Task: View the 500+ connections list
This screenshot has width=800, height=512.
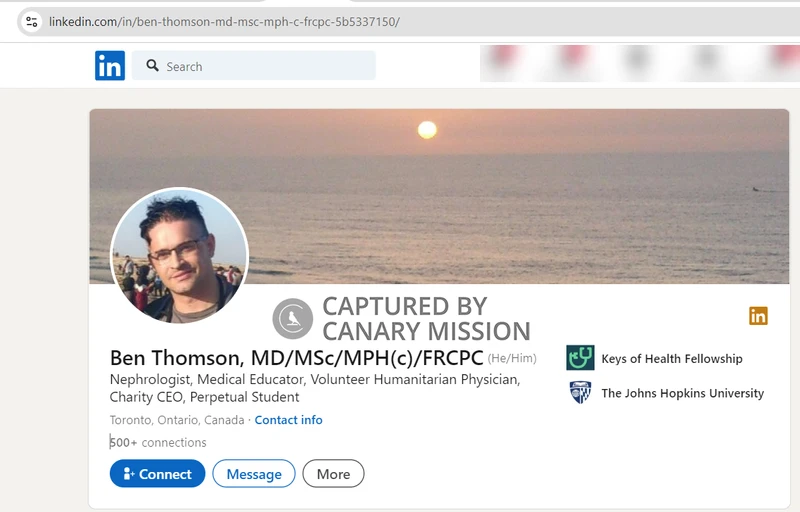Action: click(158, 442)
